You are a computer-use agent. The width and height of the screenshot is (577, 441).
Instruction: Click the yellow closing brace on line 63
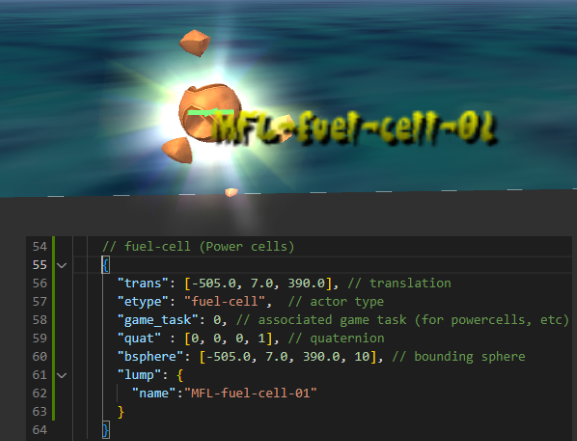click(120, 412)
